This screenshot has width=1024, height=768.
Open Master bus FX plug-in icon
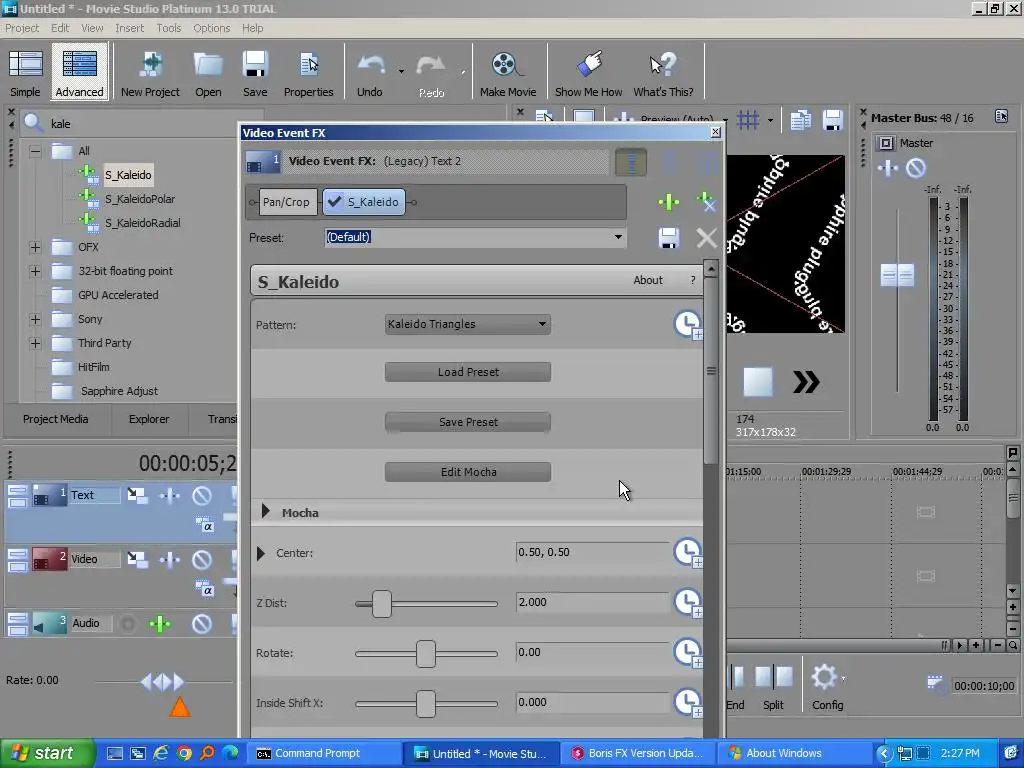(x=887, y=168)
